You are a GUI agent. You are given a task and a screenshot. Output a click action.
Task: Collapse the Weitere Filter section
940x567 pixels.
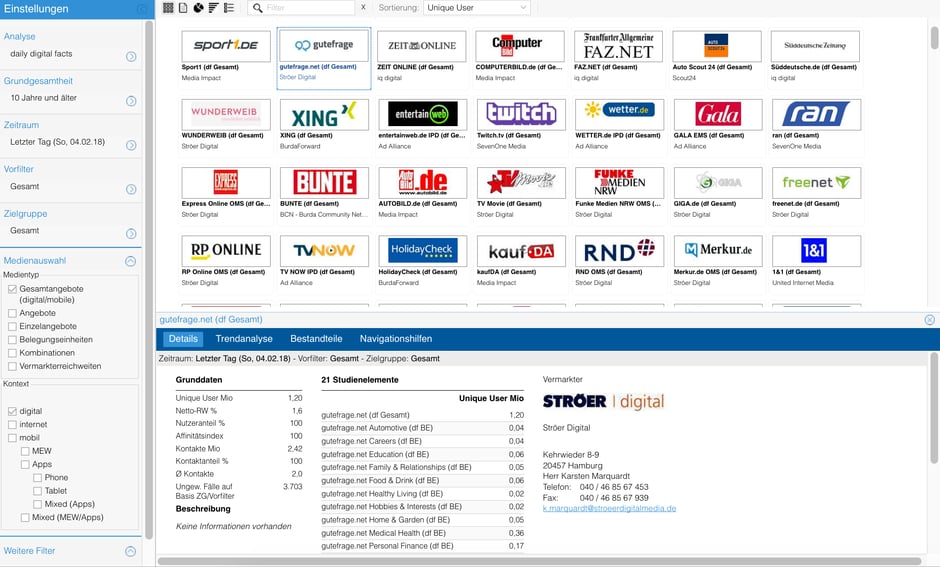(130, 551)
